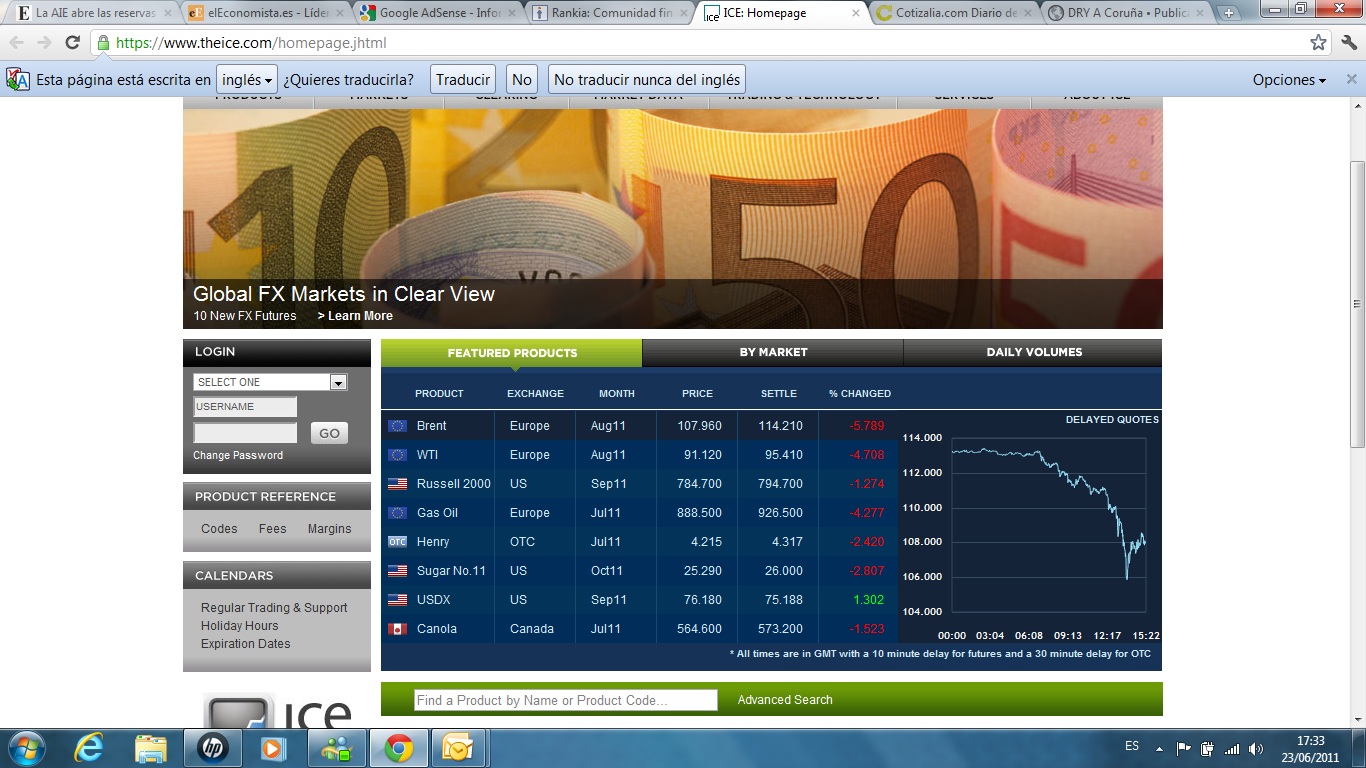The height and width of the screenshot is (768, 1366).
Task: Click the page vertical scrollbar thumb
Action: [1357, 304]
